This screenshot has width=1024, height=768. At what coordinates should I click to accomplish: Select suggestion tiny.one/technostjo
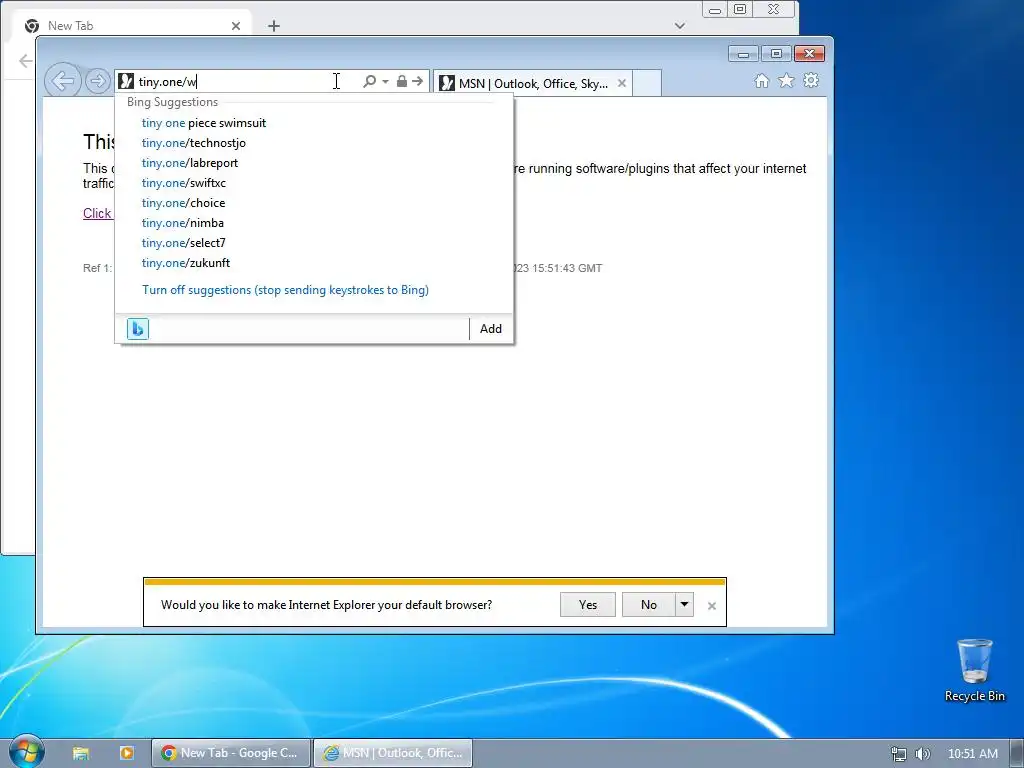(193, 143)
